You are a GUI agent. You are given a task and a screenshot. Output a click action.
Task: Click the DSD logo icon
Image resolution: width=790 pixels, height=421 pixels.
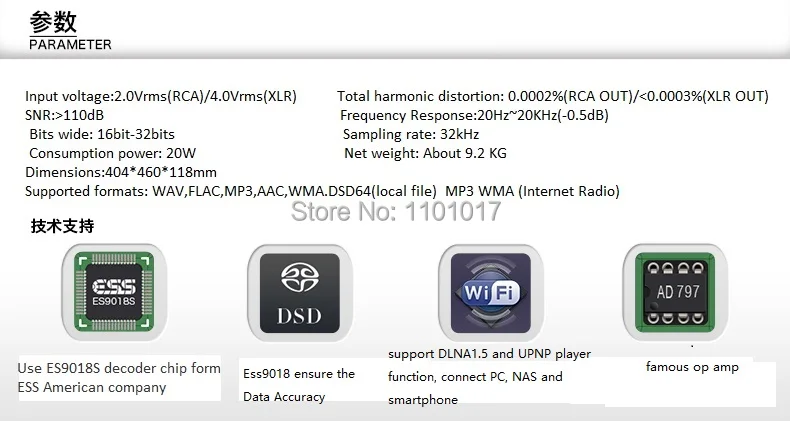300,293
